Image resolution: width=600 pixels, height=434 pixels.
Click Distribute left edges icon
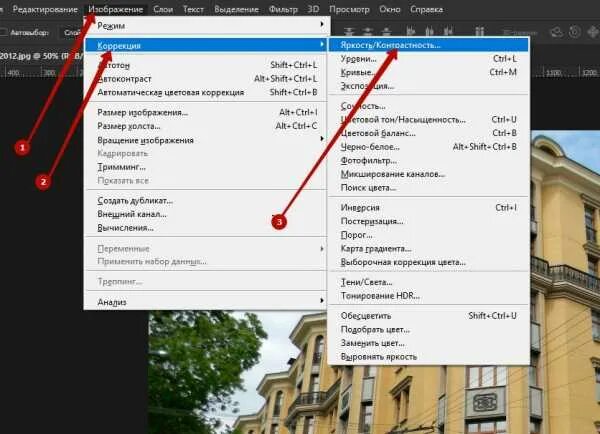coord(411,32)
